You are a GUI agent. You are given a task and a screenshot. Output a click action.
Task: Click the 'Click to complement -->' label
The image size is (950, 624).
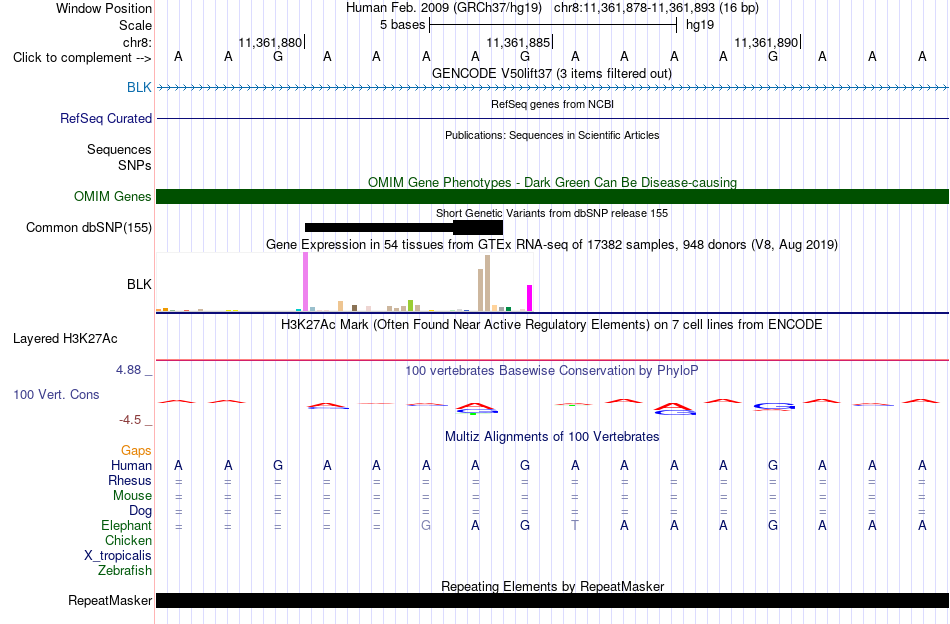pyautogui.click(x=82, y=58)
